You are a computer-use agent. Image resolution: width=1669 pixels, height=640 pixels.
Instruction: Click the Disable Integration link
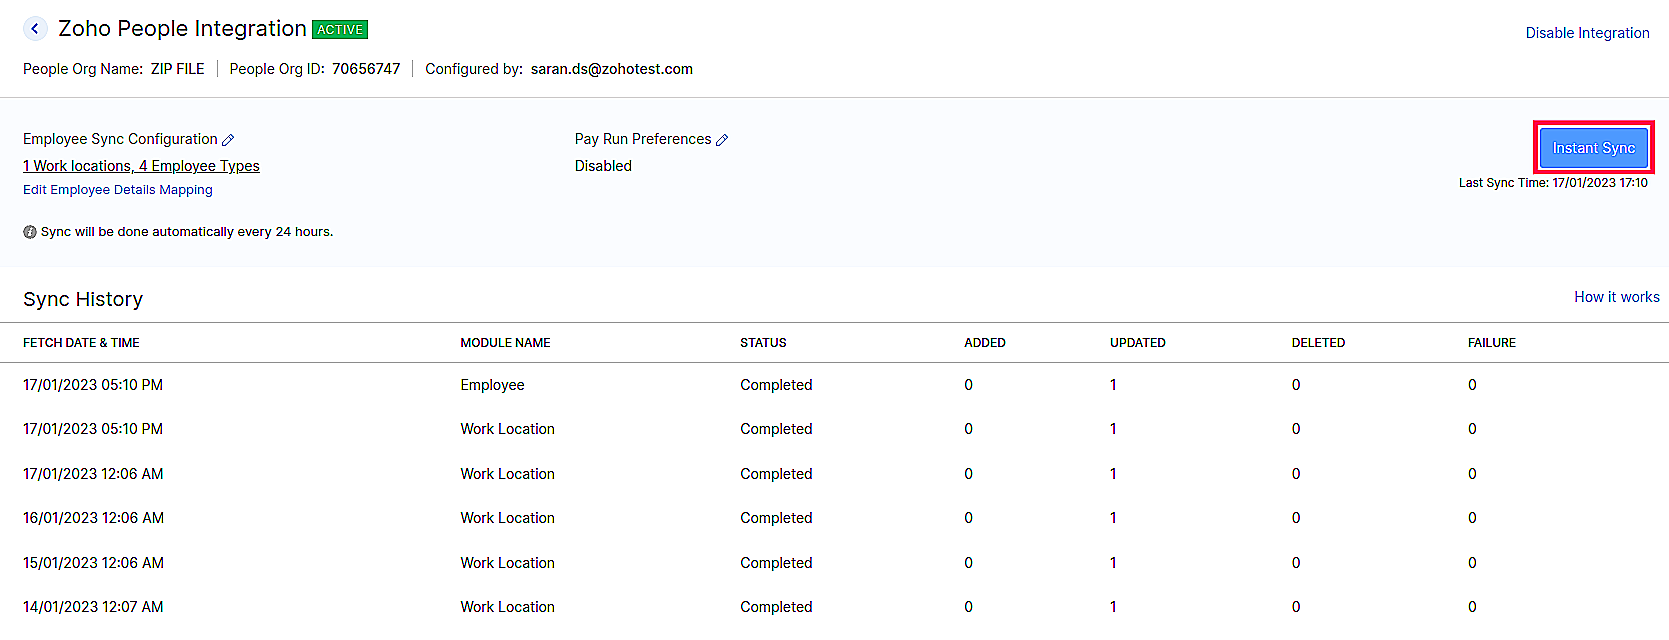[x=1587, y=33]
